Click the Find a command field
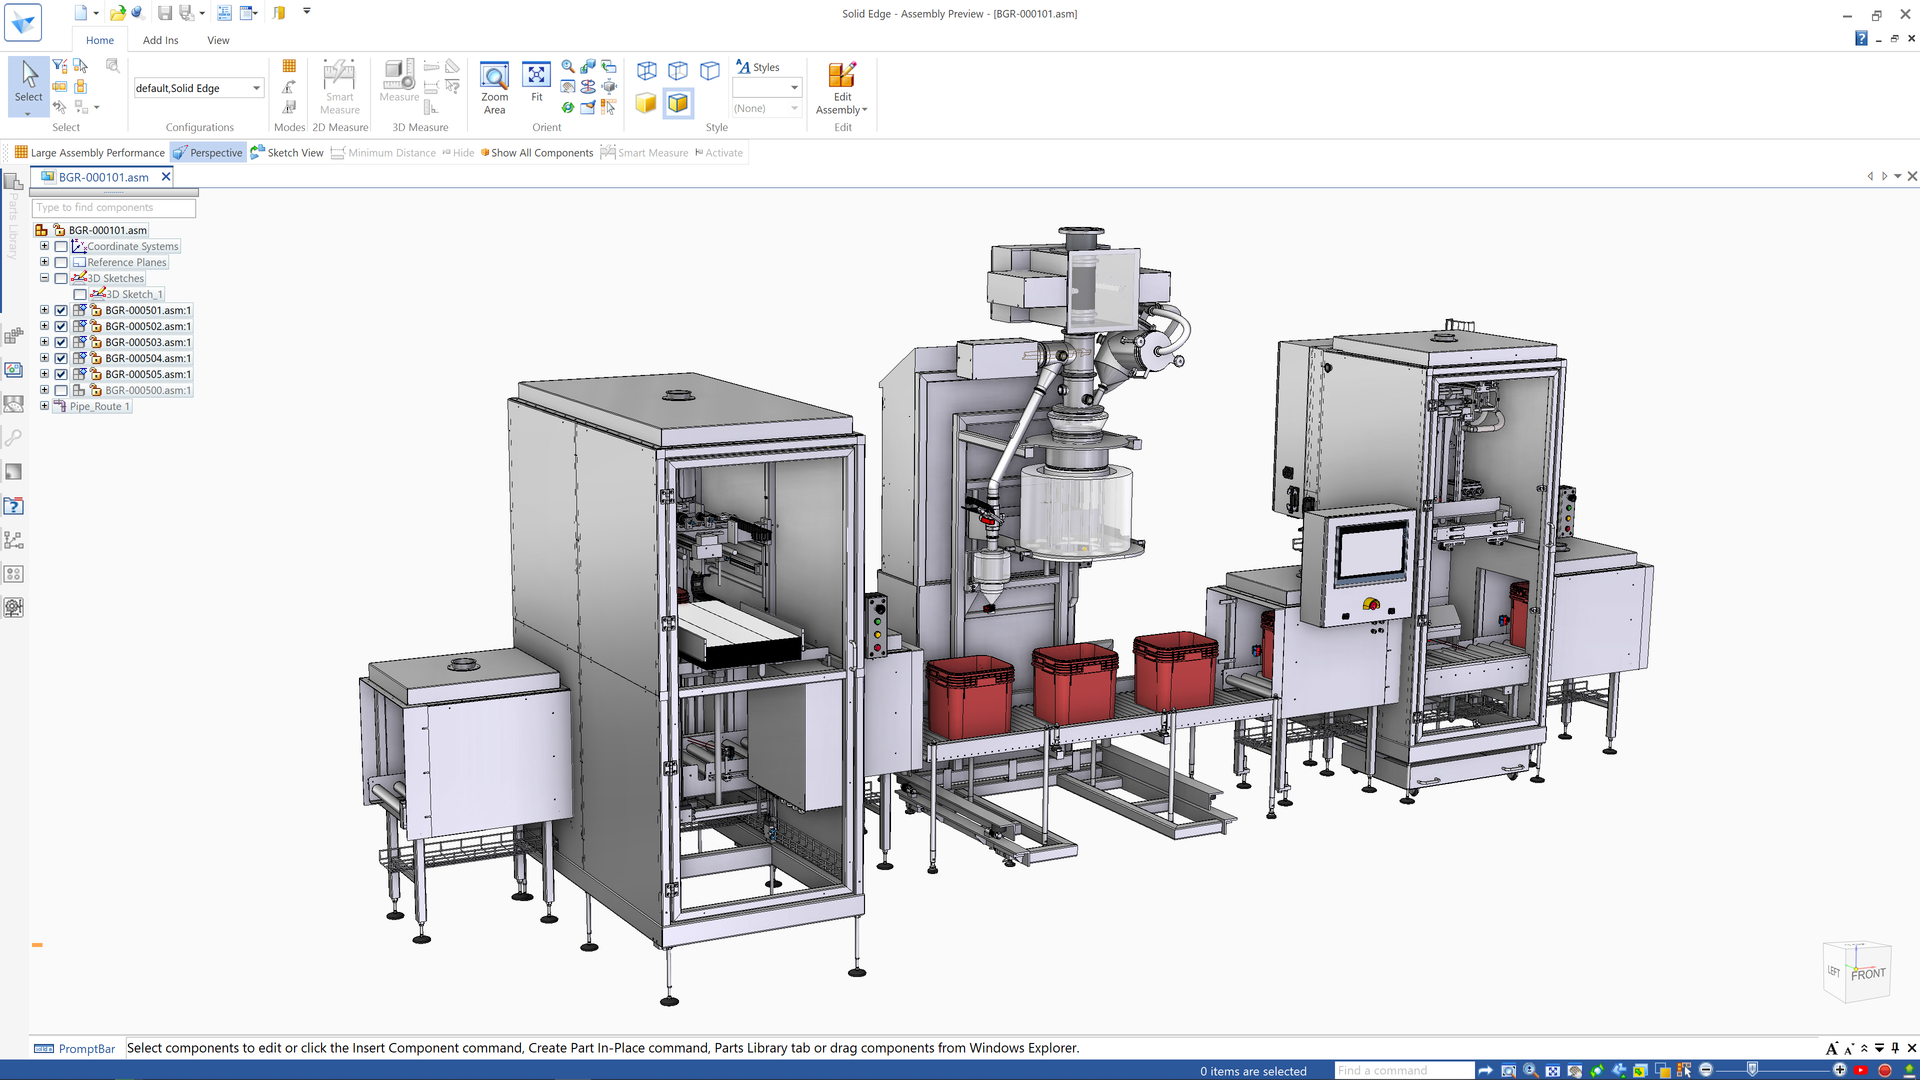This screenshot has height=1080, width=1920. (x=1402, y=1070)
